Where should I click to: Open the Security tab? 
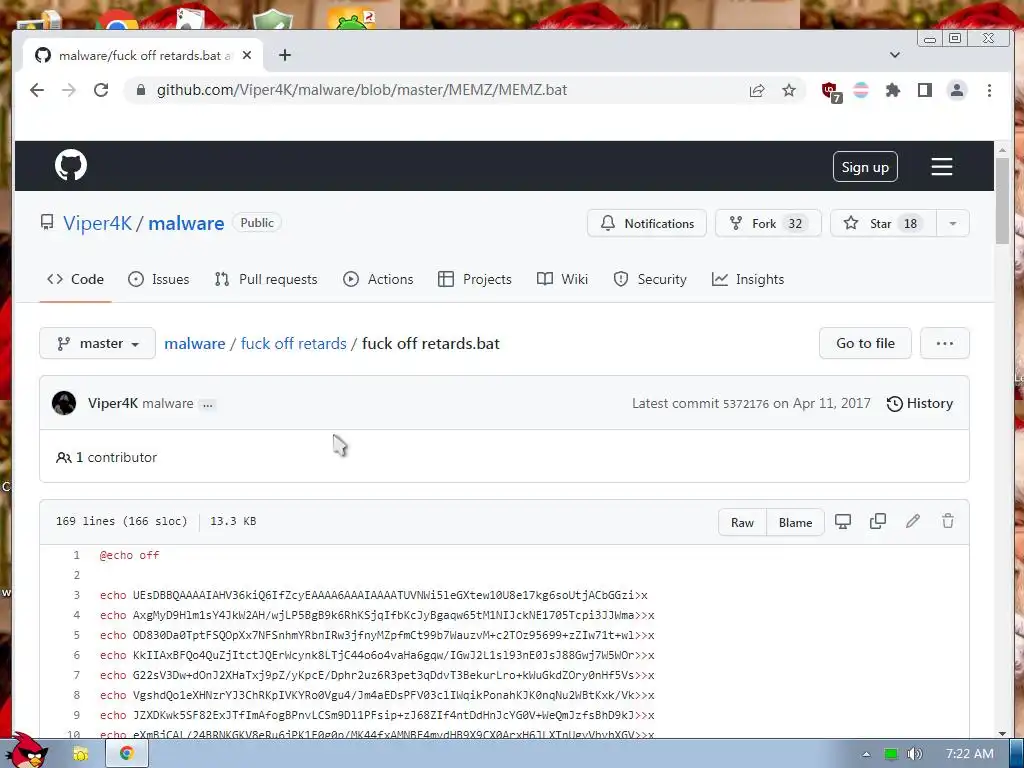(x=650, y=280)
